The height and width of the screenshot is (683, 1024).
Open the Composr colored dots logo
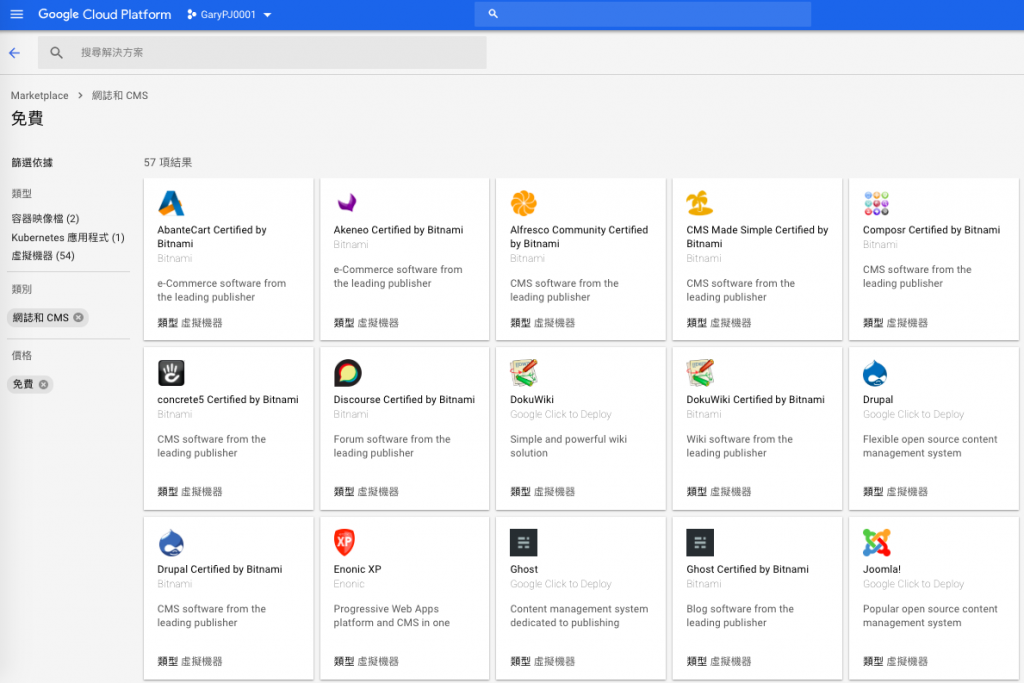click(876, 203)
